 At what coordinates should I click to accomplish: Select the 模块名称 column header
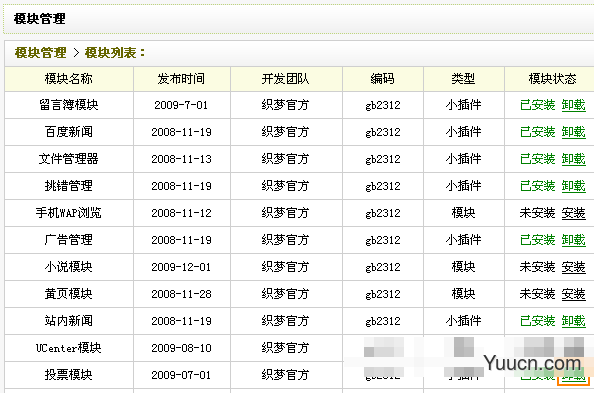69,79
